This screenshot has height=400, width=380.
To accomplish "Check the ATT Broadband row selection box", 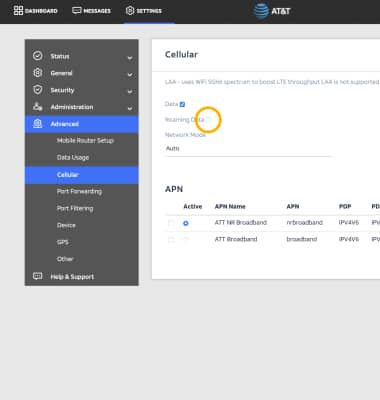I will click(x=171, y=239).
